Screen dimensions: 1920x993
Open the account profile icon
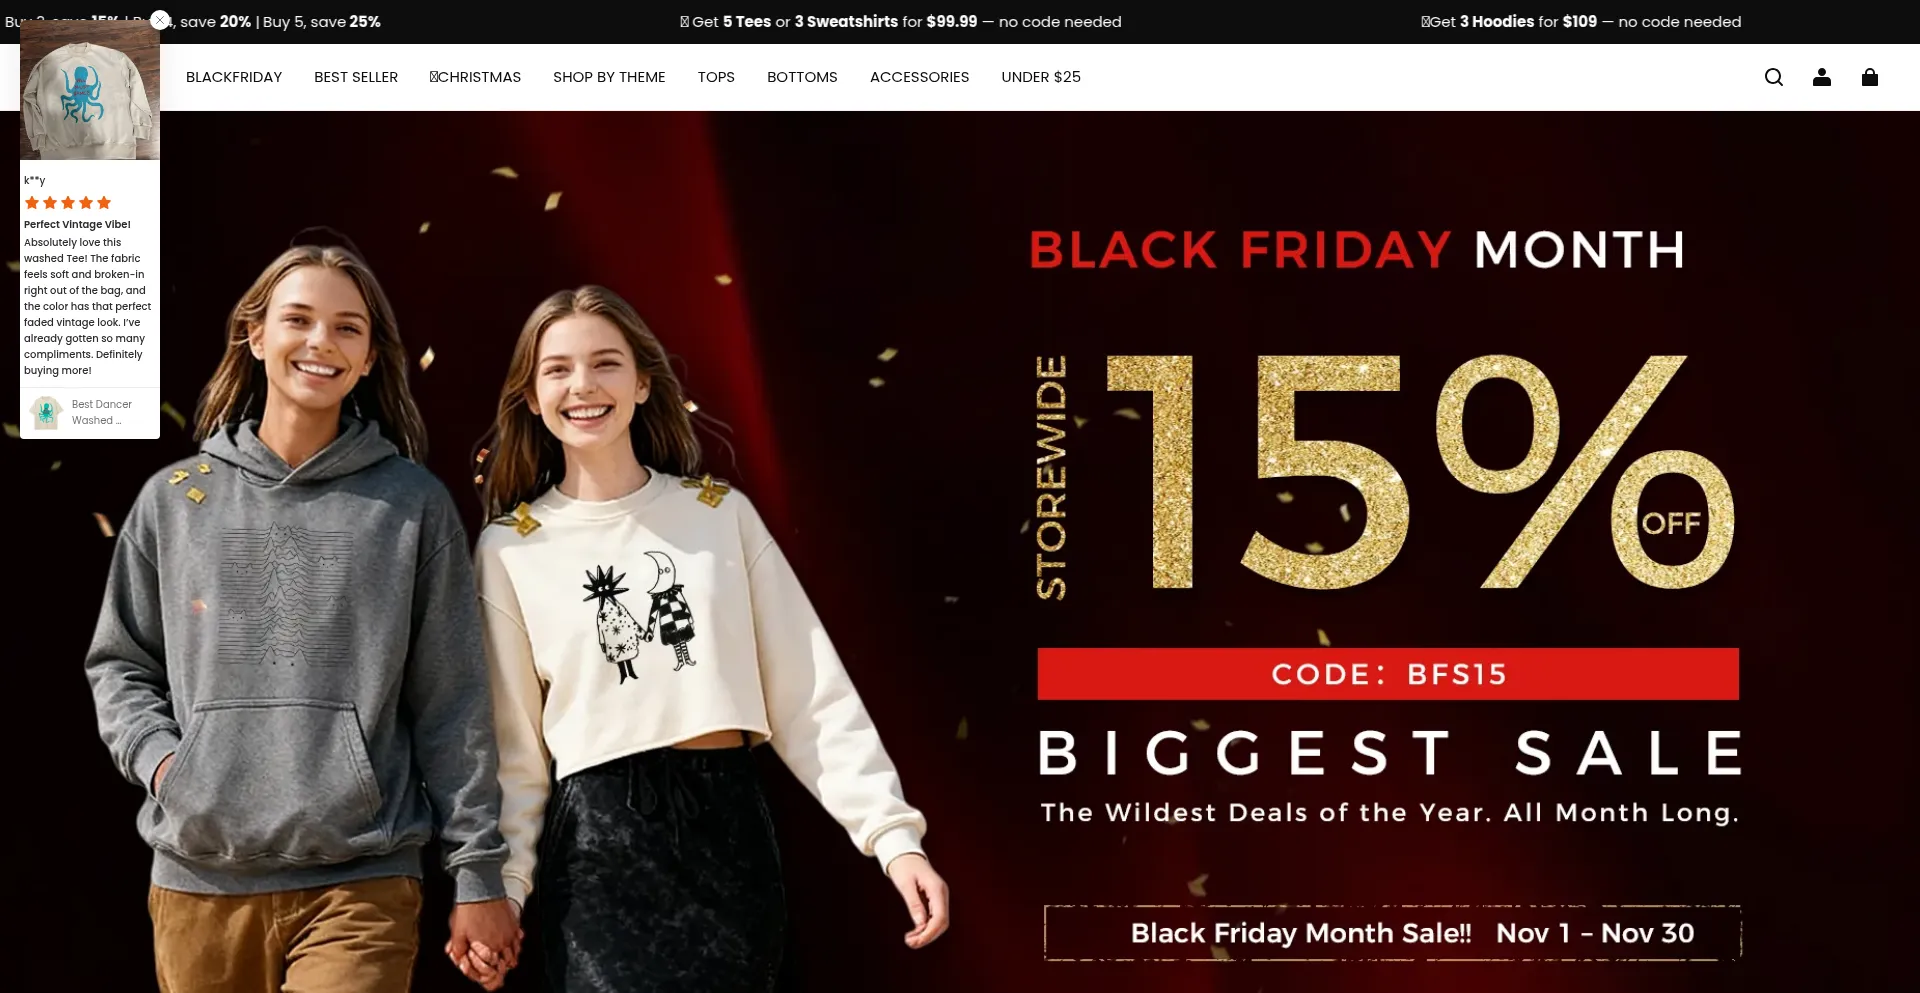(x=1822, y=77)
